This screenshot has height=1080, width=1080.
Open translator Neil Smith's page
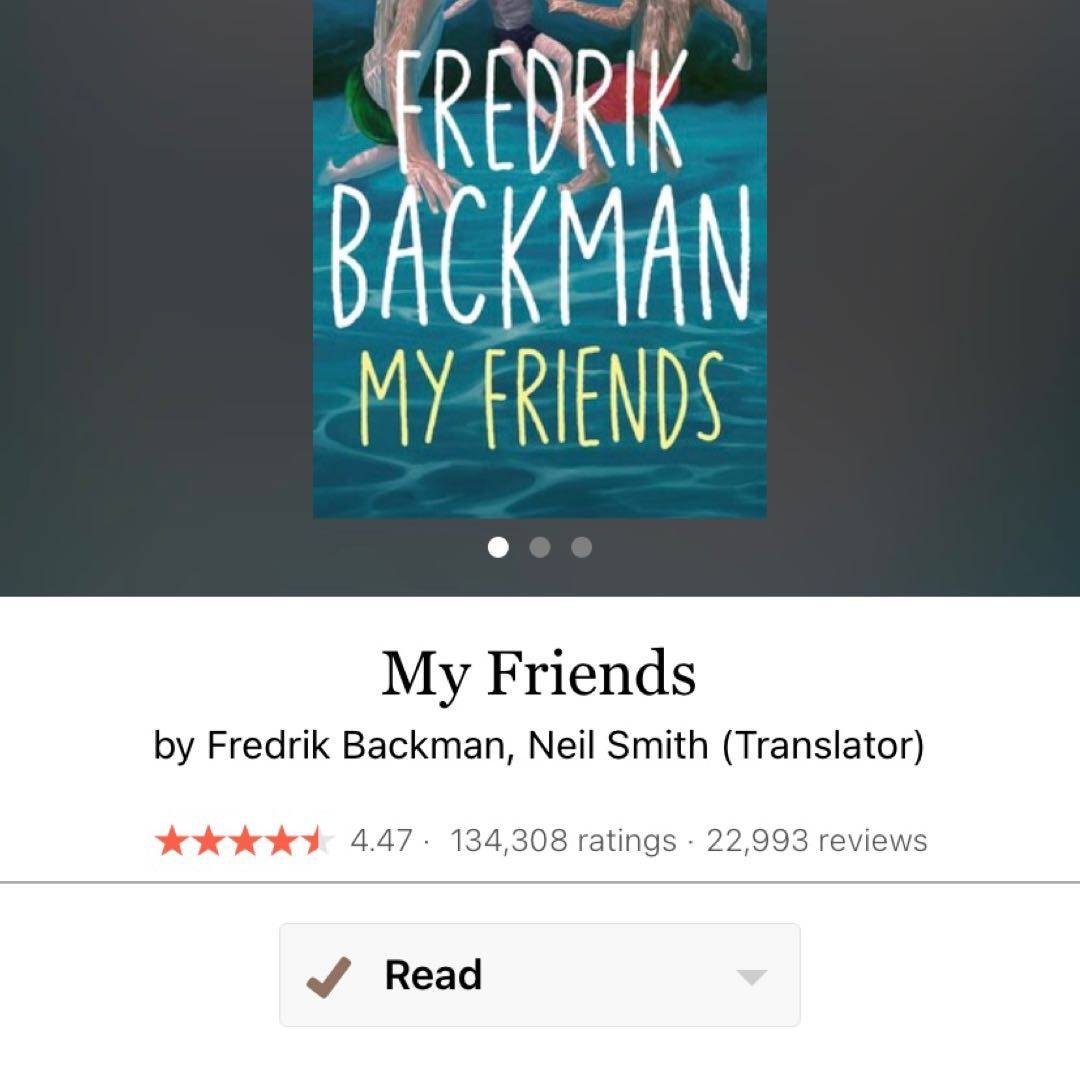pyautogui.click(x=617, y=745)
